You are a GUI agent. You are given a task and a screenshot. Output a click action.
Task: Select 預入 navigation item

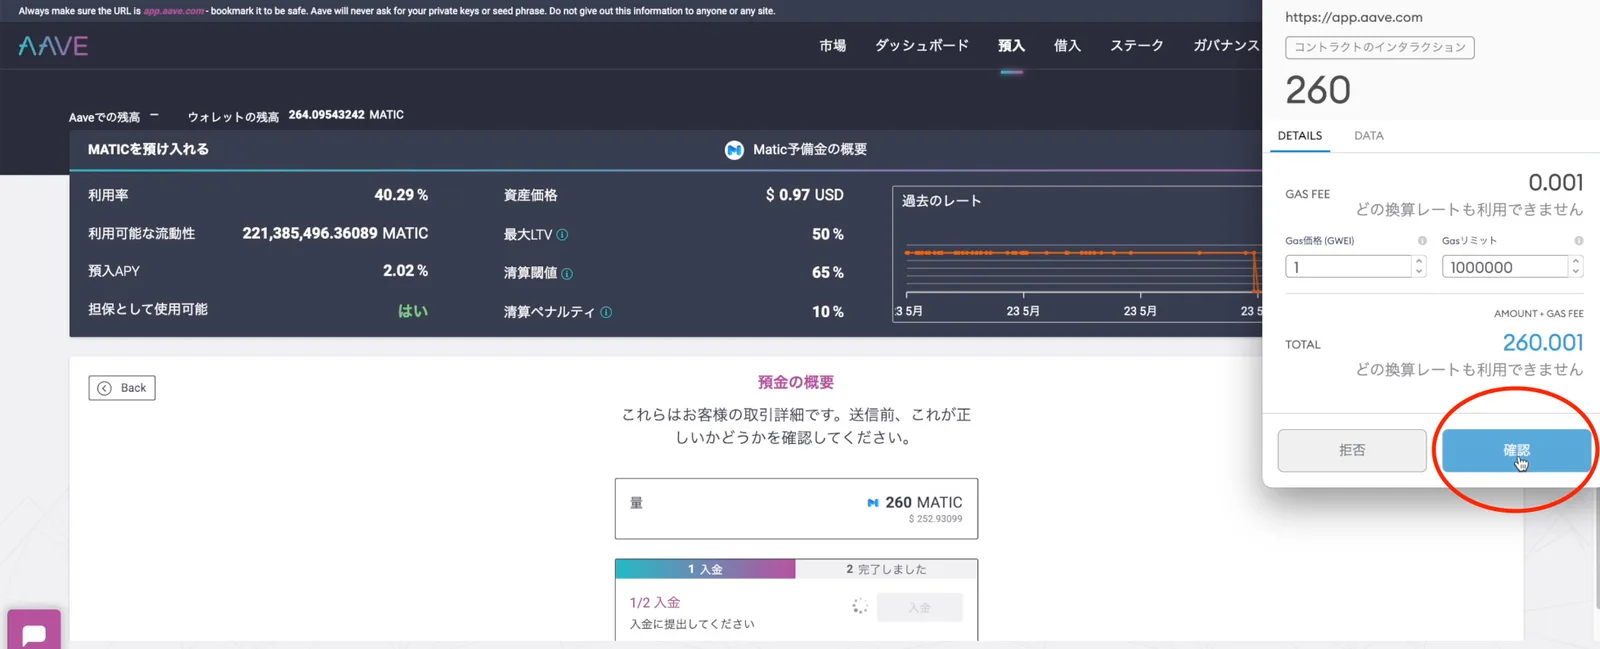pos(1011,46)
